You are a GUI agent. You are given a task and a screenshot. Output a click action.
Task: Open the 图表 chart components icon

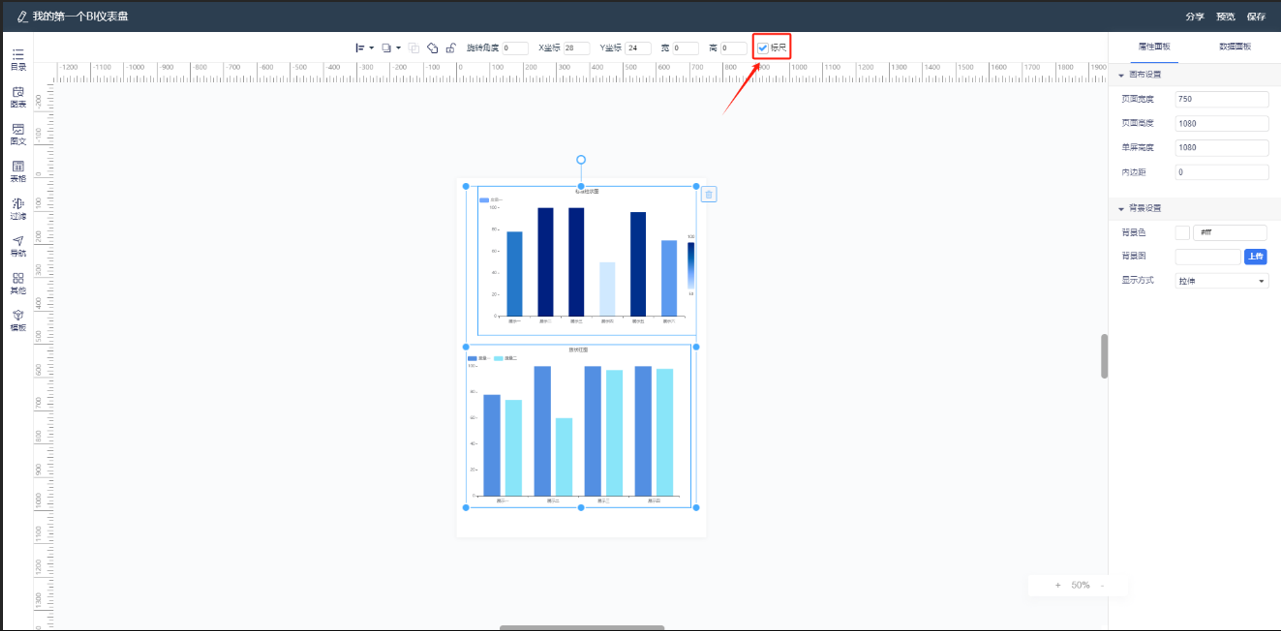pyautogui.click(x=18, y=97)
